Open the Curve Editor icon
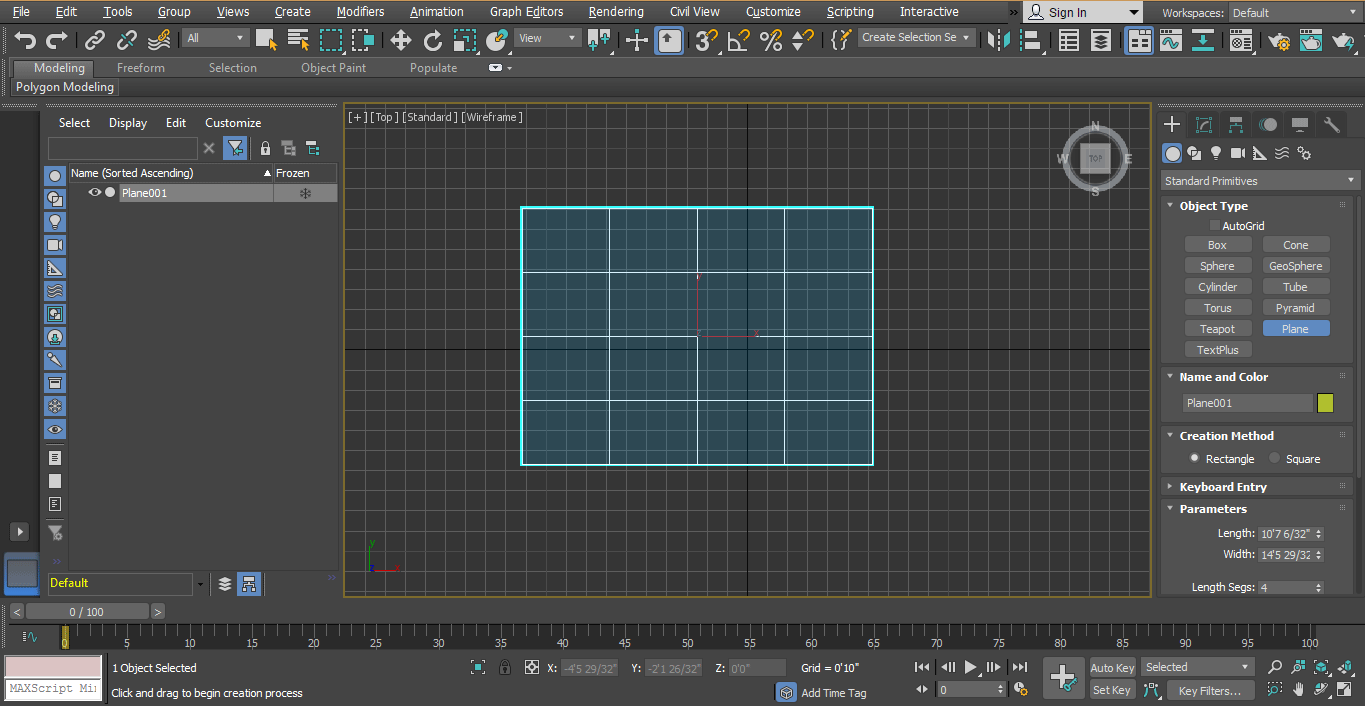The width and height of the screenshot is (1365, 706). tap(1170, 41)
